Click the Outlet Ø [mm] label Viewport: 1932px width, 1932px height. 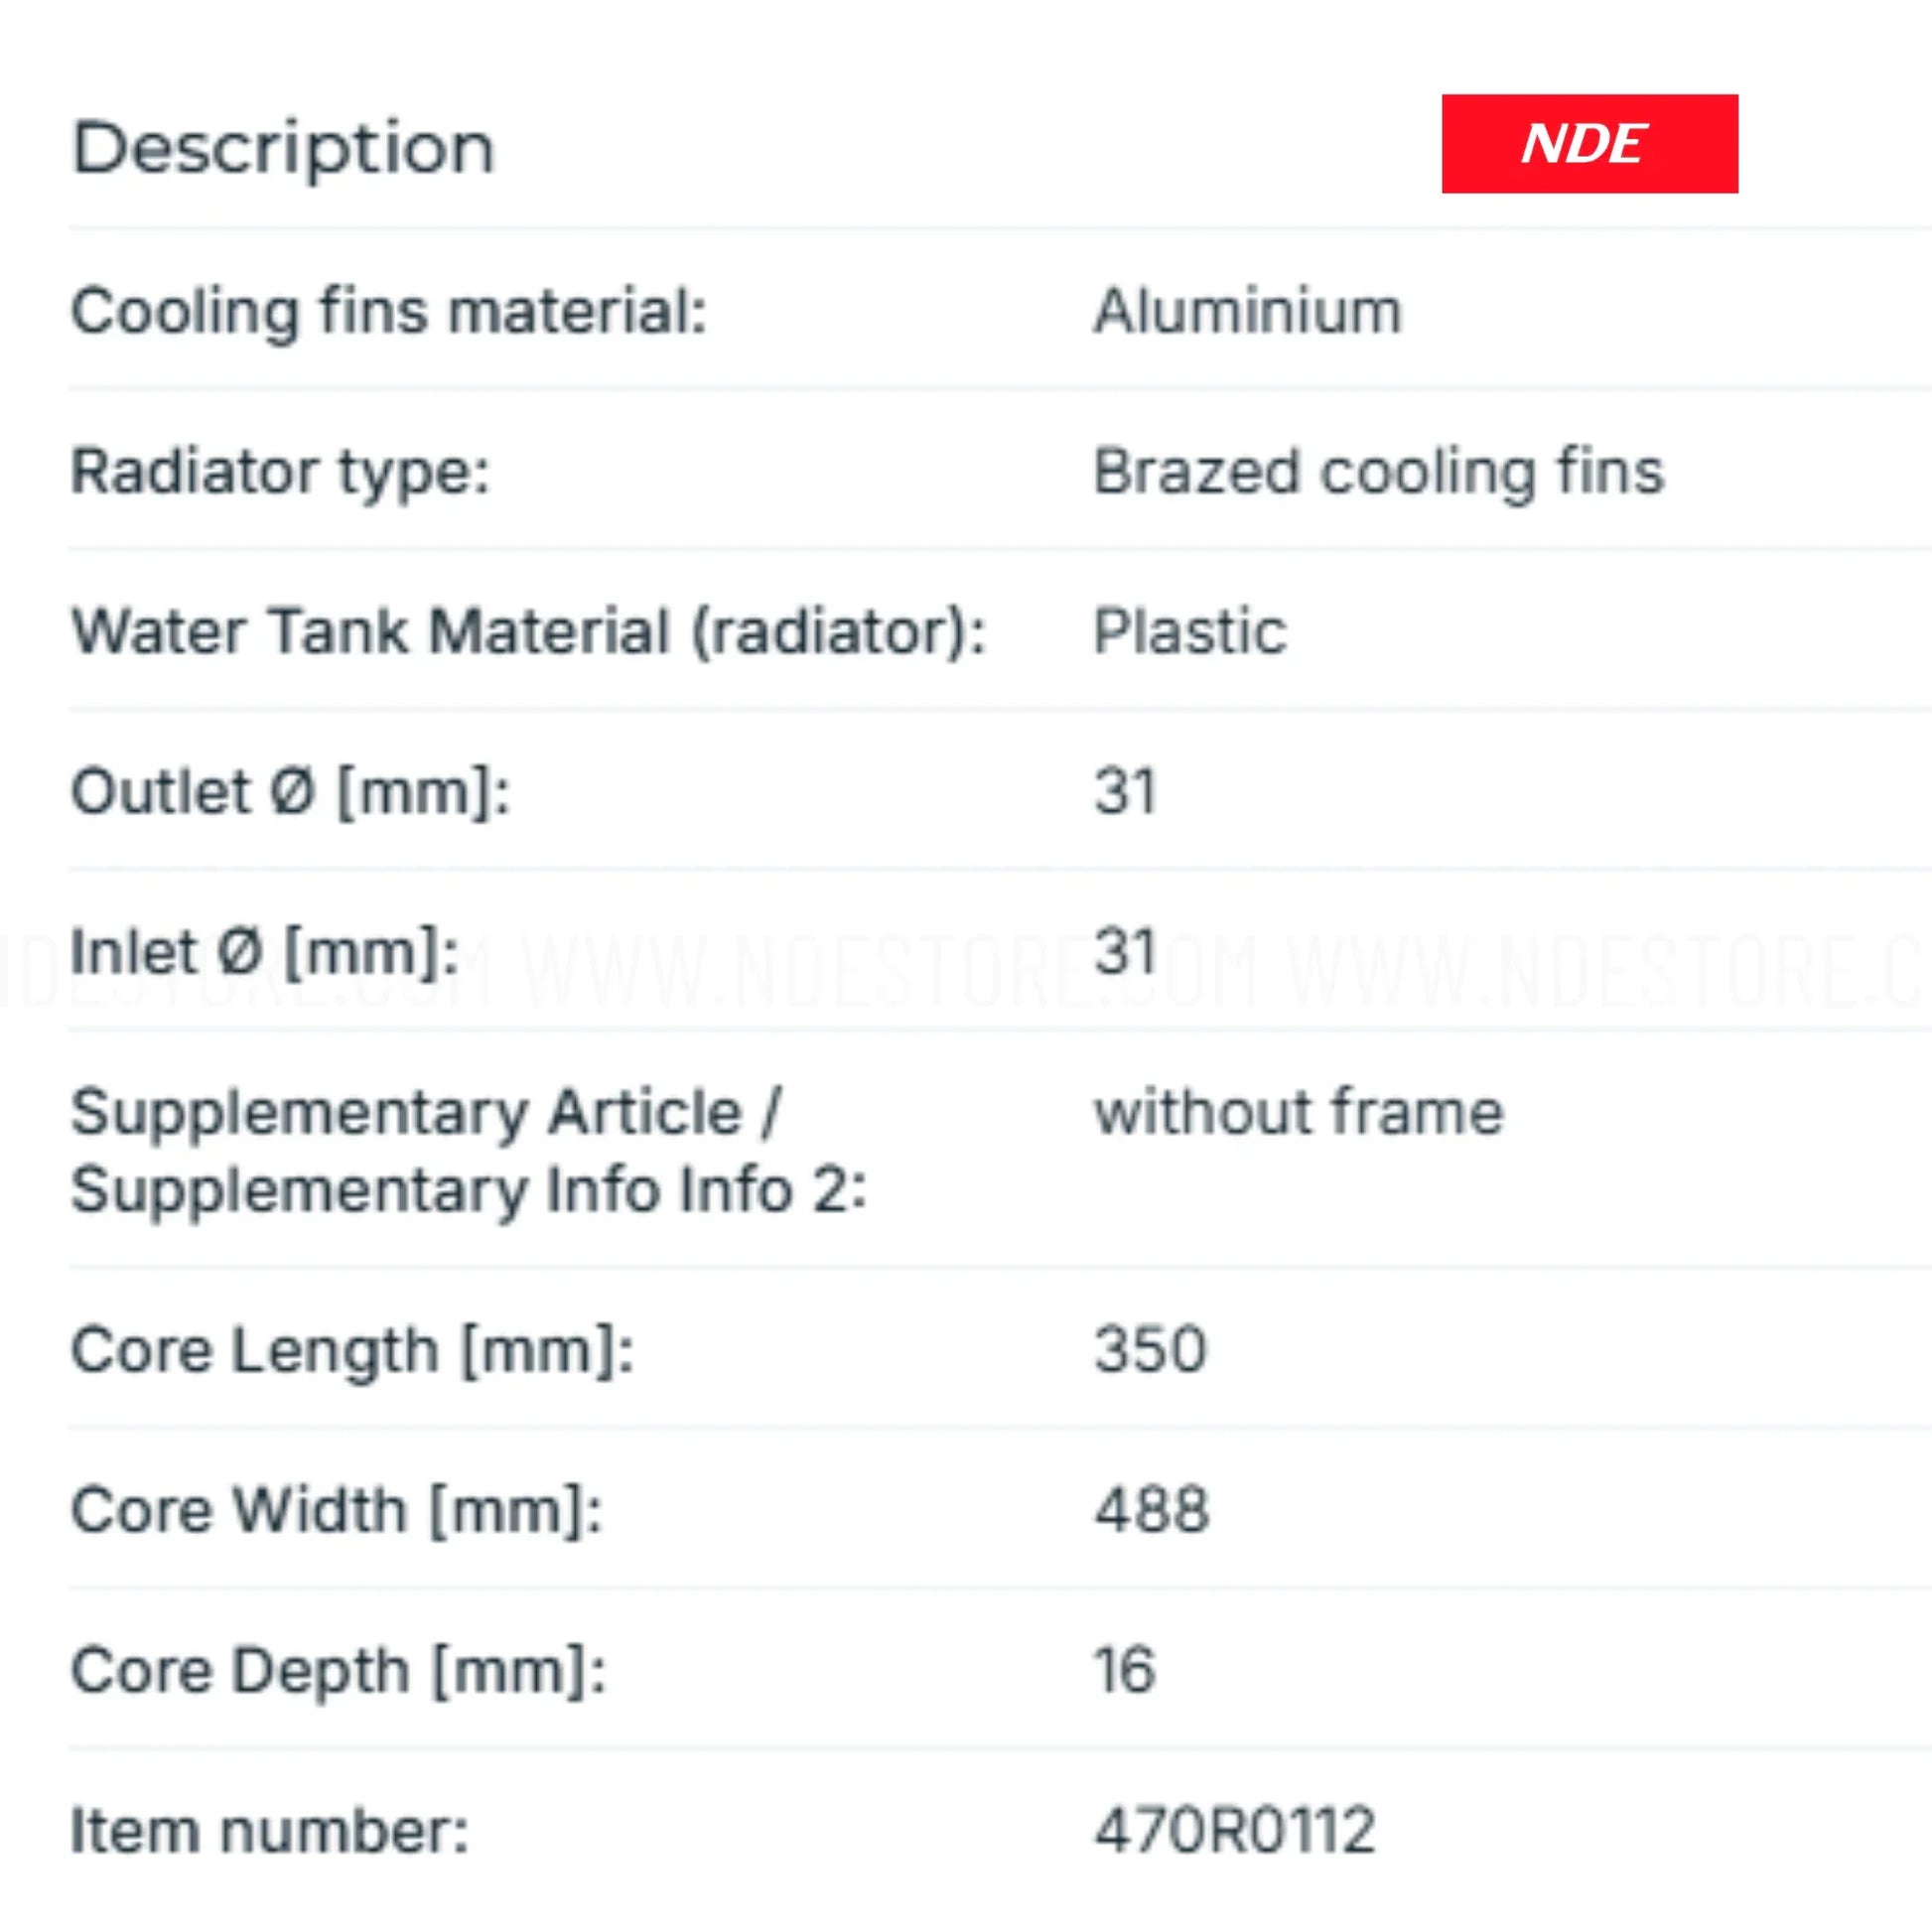[x=291, y=793]
